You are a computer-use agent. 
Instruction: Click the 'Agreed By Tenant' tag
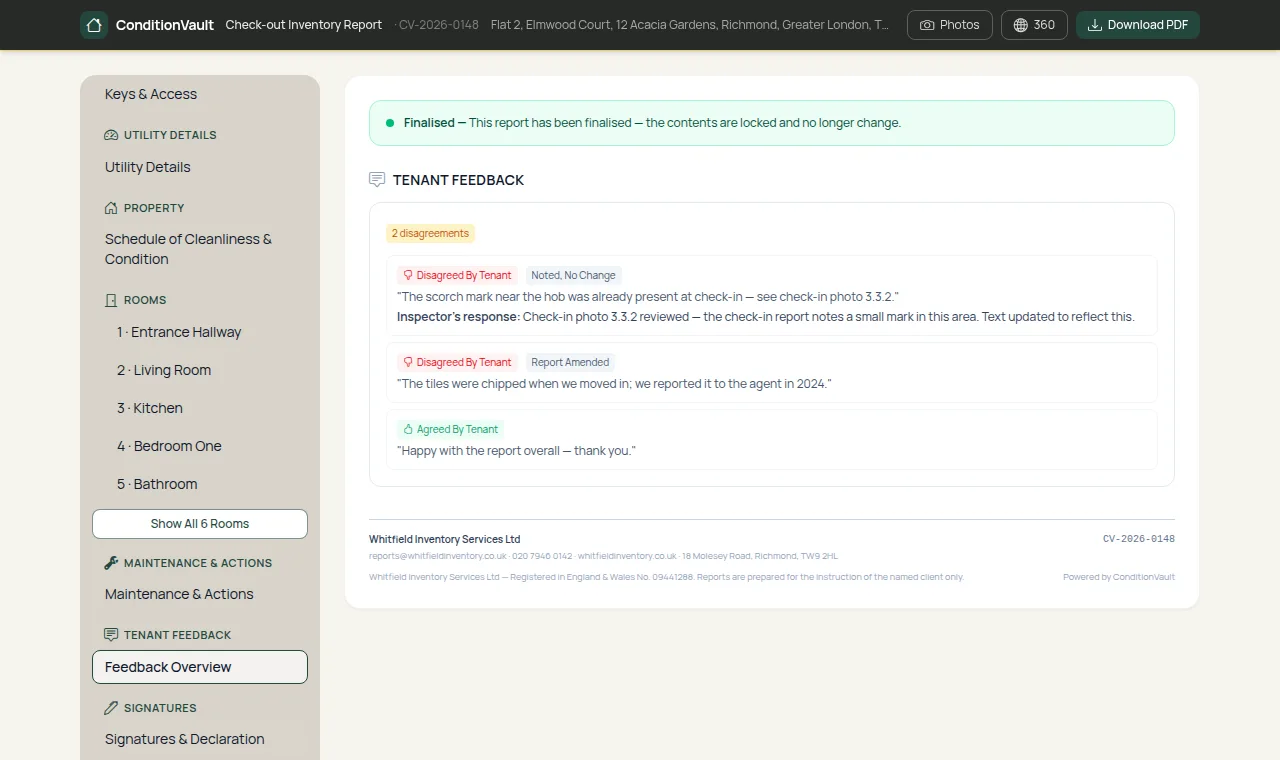(x=450, y=429)
